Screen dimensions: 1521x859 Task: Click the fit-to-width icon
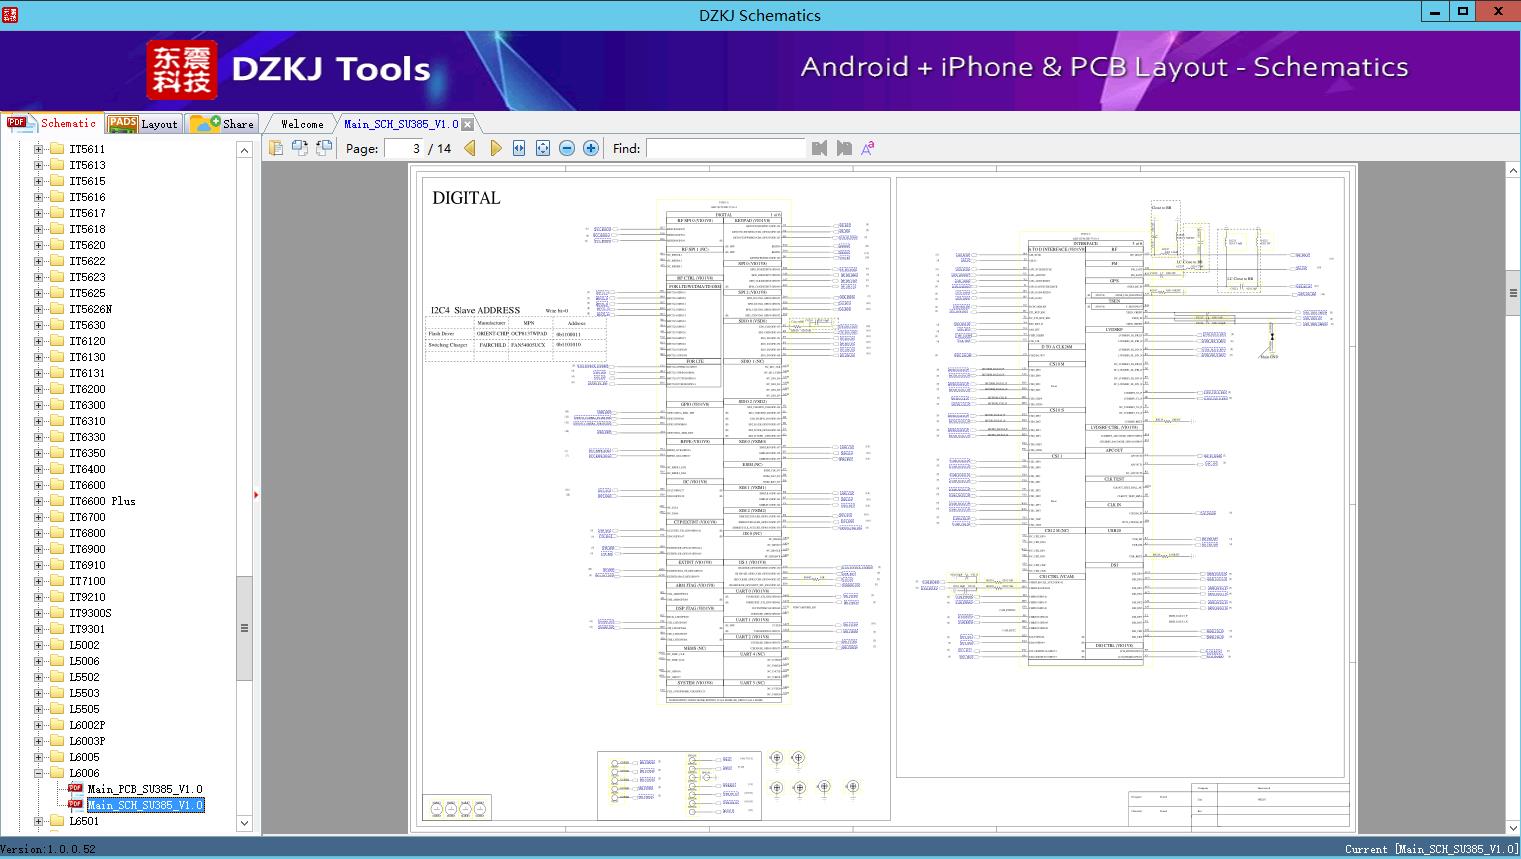coord(519,148)
